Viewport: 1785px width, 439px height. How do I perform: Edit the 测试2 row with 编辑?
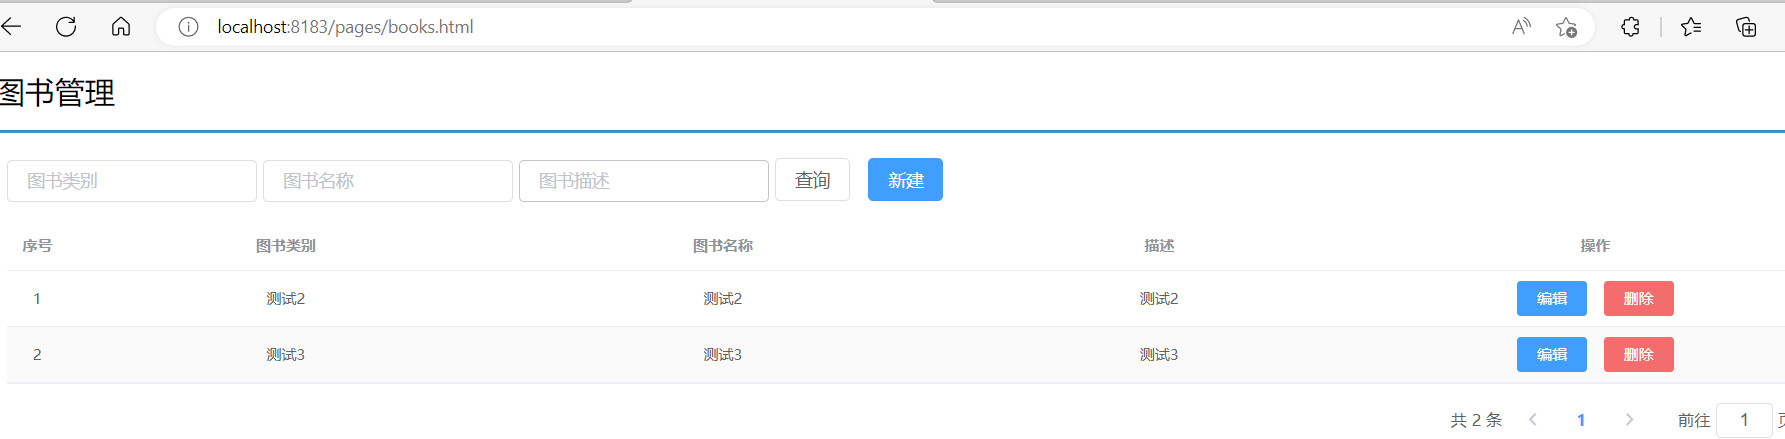1552,298
